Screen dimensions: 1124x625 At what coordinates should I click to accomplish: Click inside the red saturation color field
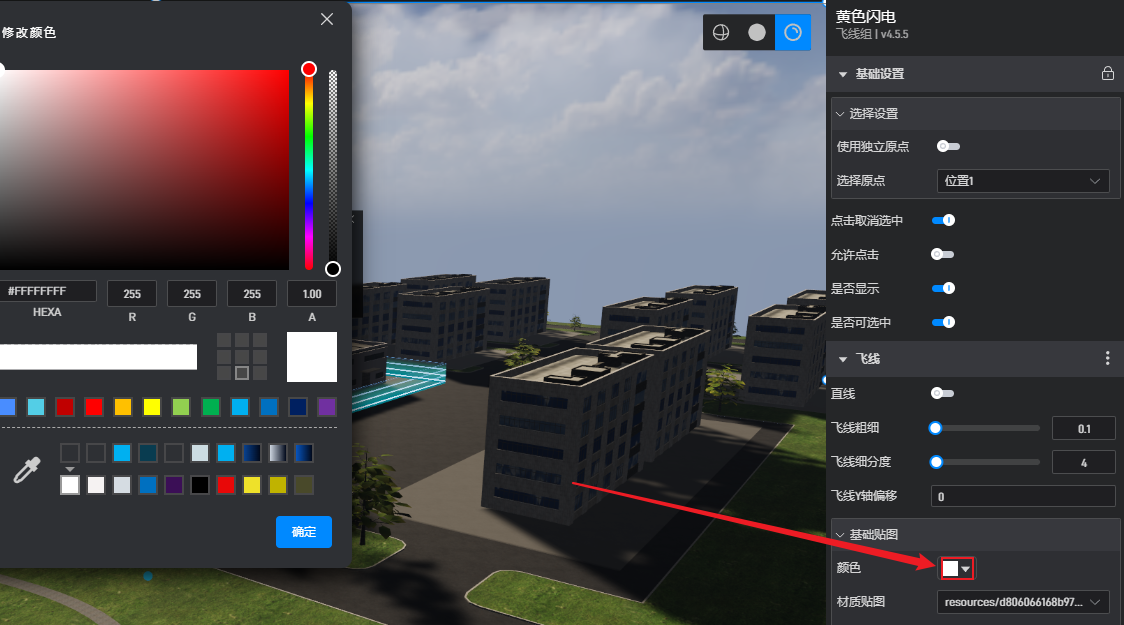click(144, 170)
